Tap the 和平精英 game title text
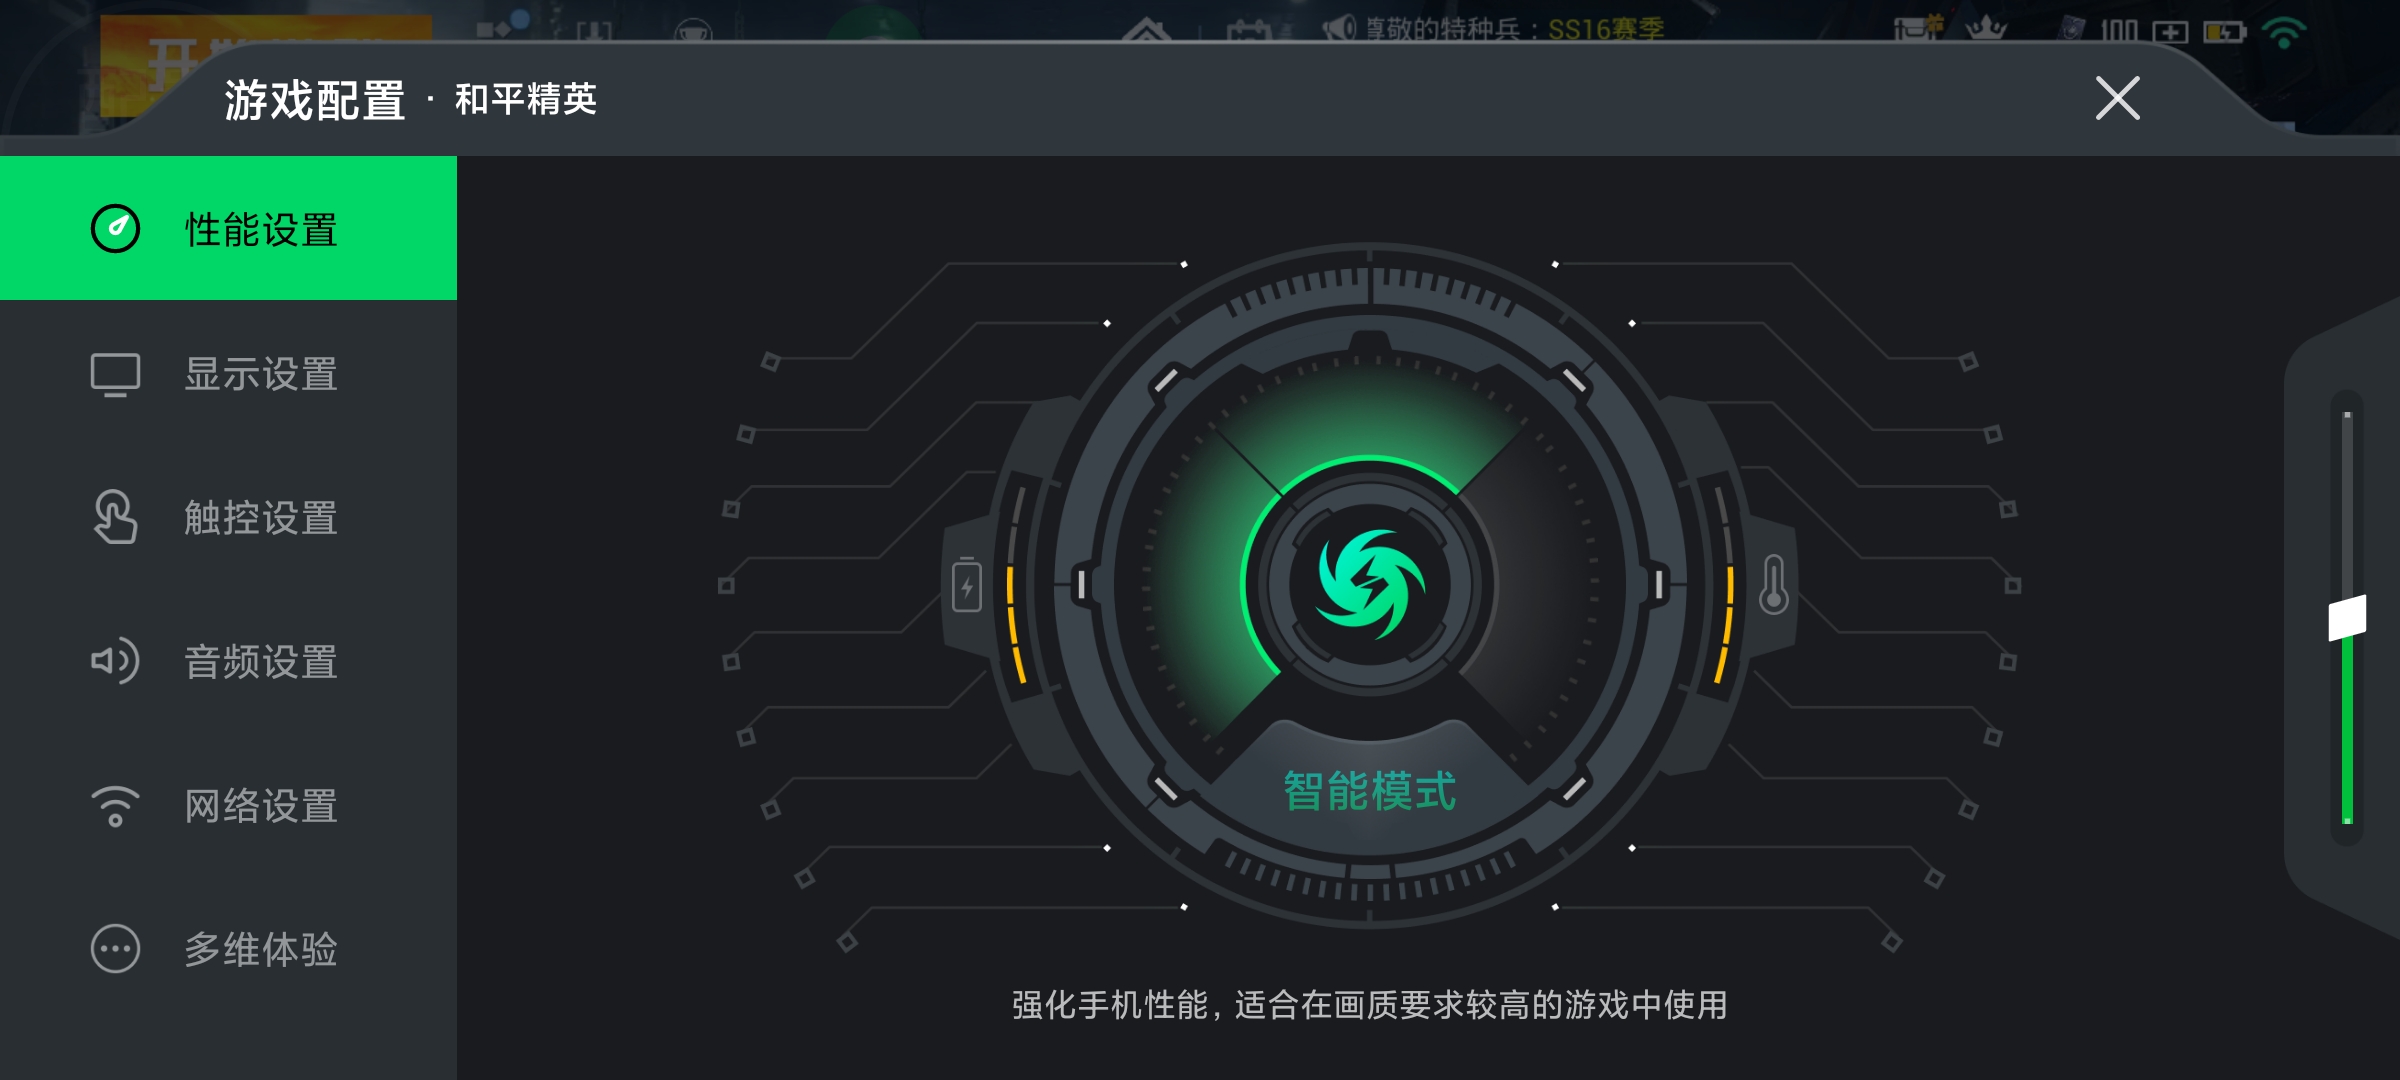2400x1080 pixels. (526, 99)
